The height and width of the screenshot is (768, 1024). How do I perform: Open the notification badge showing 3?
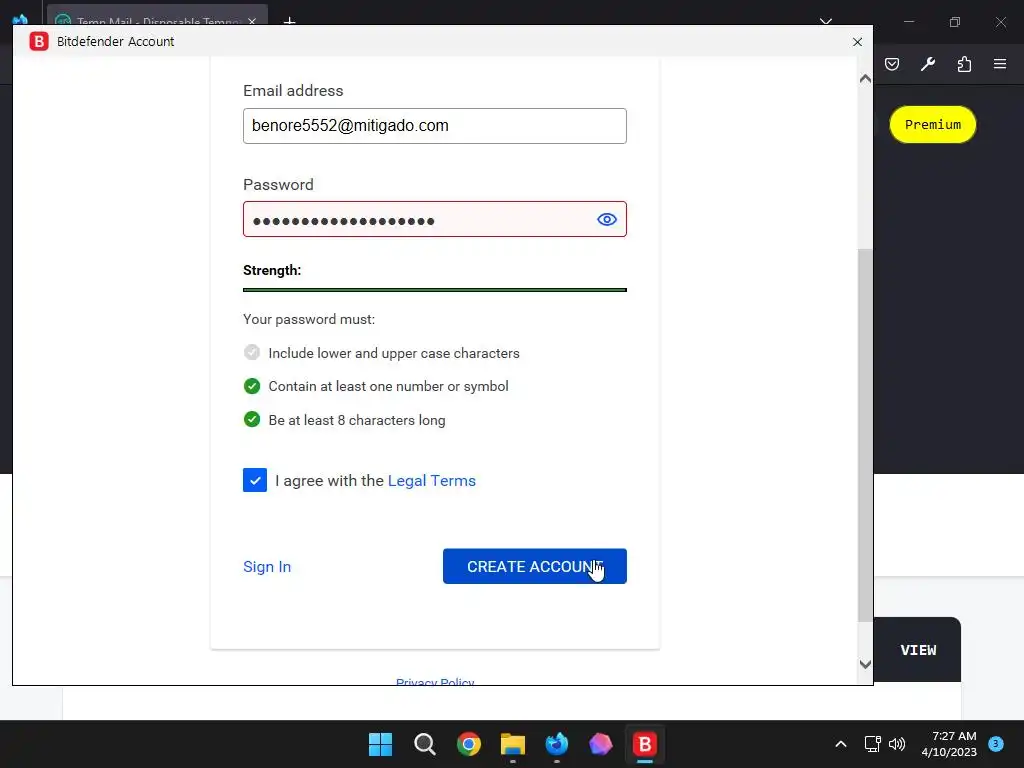(x=996, y=743)
